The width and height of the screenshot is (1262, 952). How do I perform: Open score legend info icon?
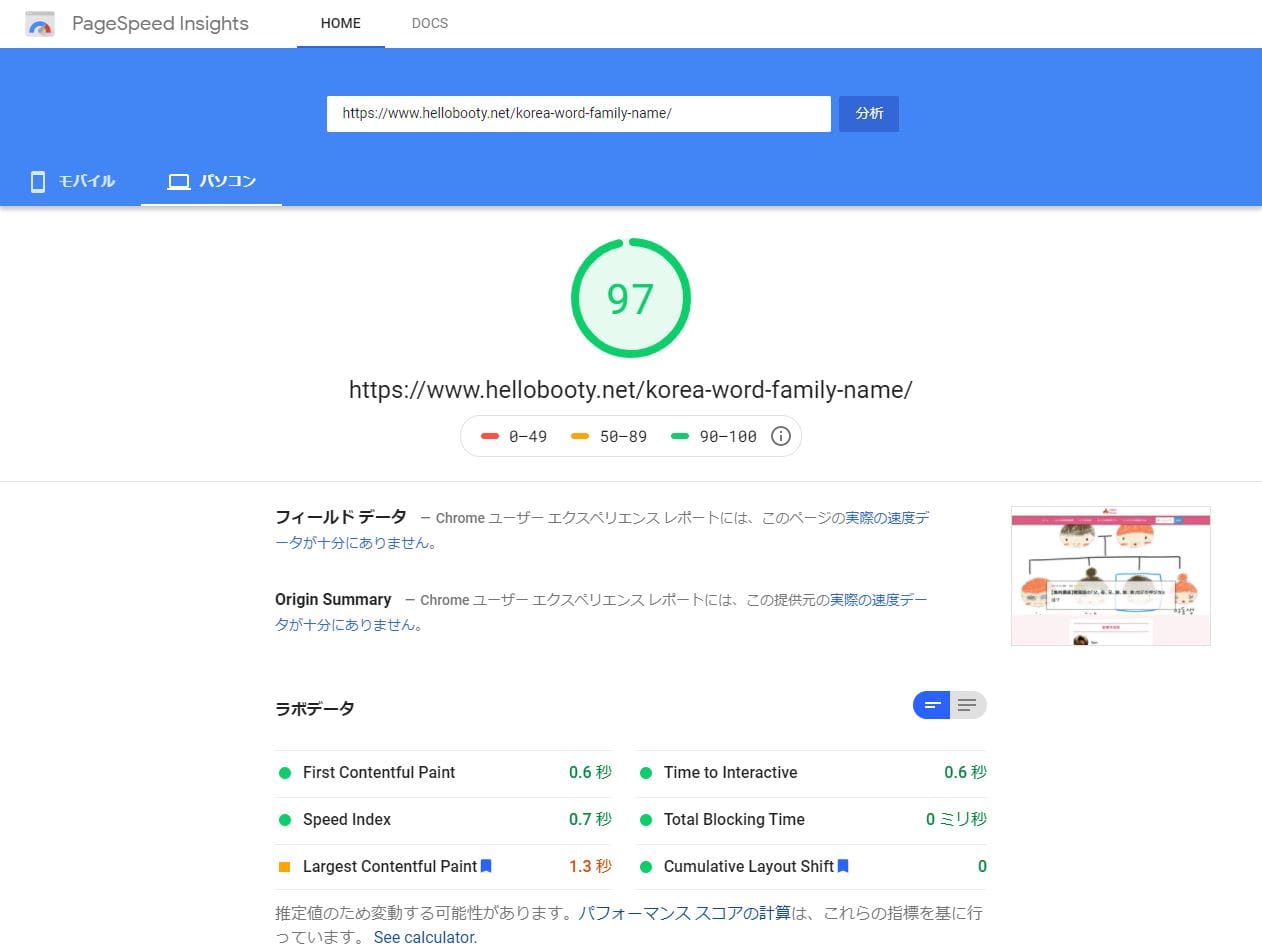tap(781, 436)
